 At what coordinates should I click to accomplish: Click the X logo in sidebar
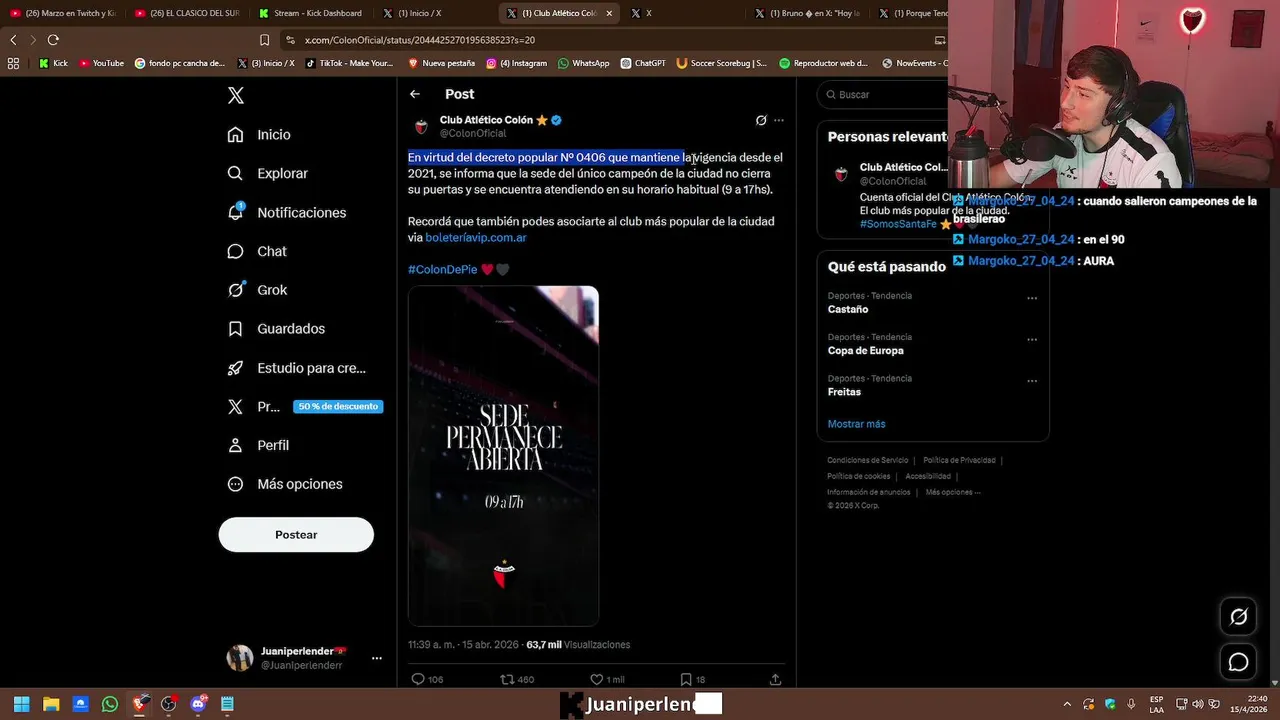(235, 95)
